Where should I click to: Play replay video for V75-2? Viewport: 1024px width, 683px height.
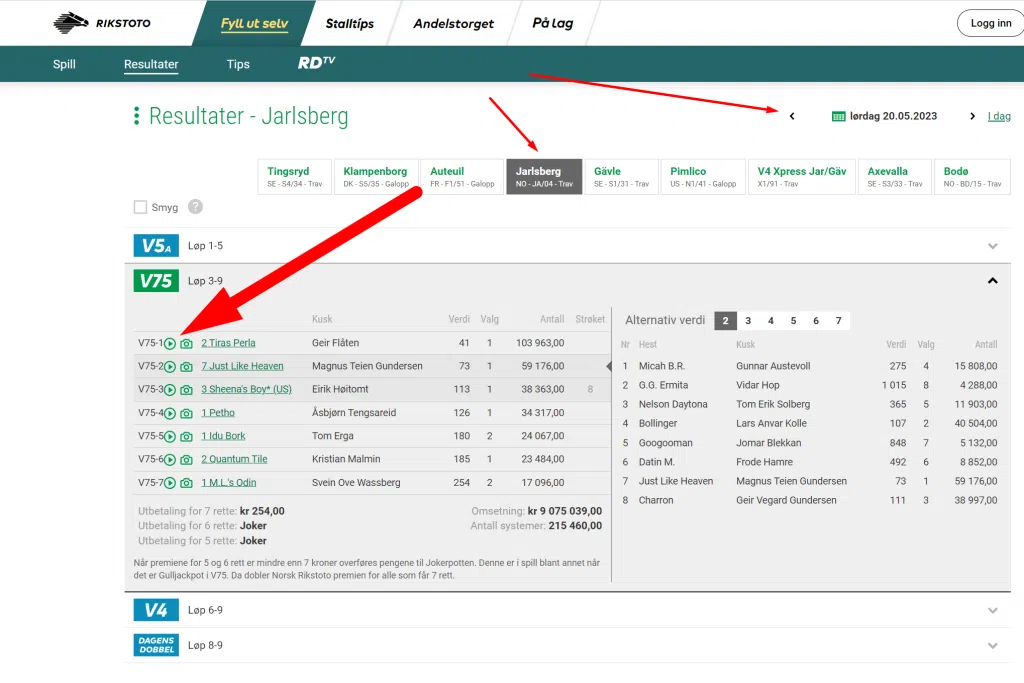point(170,367)
